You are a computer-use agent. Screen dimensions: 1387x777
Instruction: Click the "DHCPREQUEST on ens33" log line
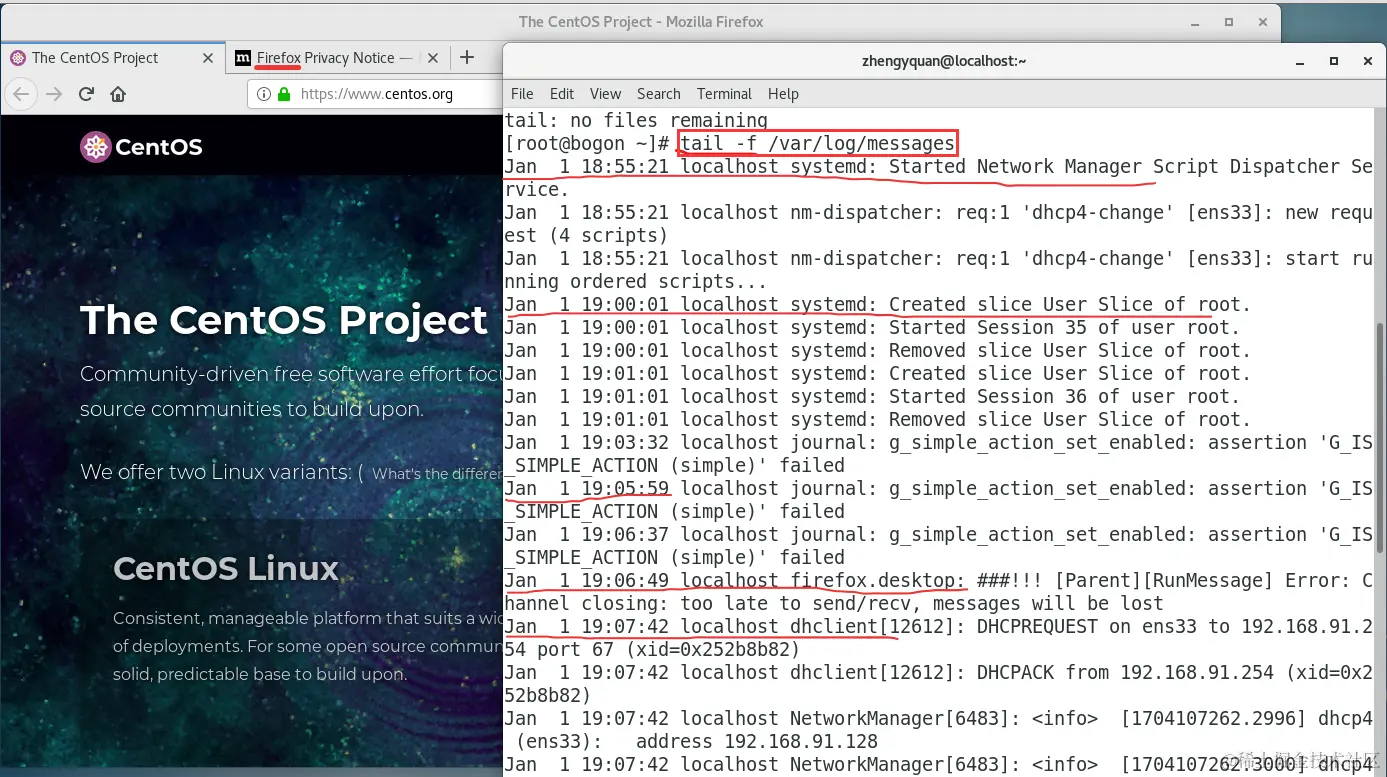[938, 638]
